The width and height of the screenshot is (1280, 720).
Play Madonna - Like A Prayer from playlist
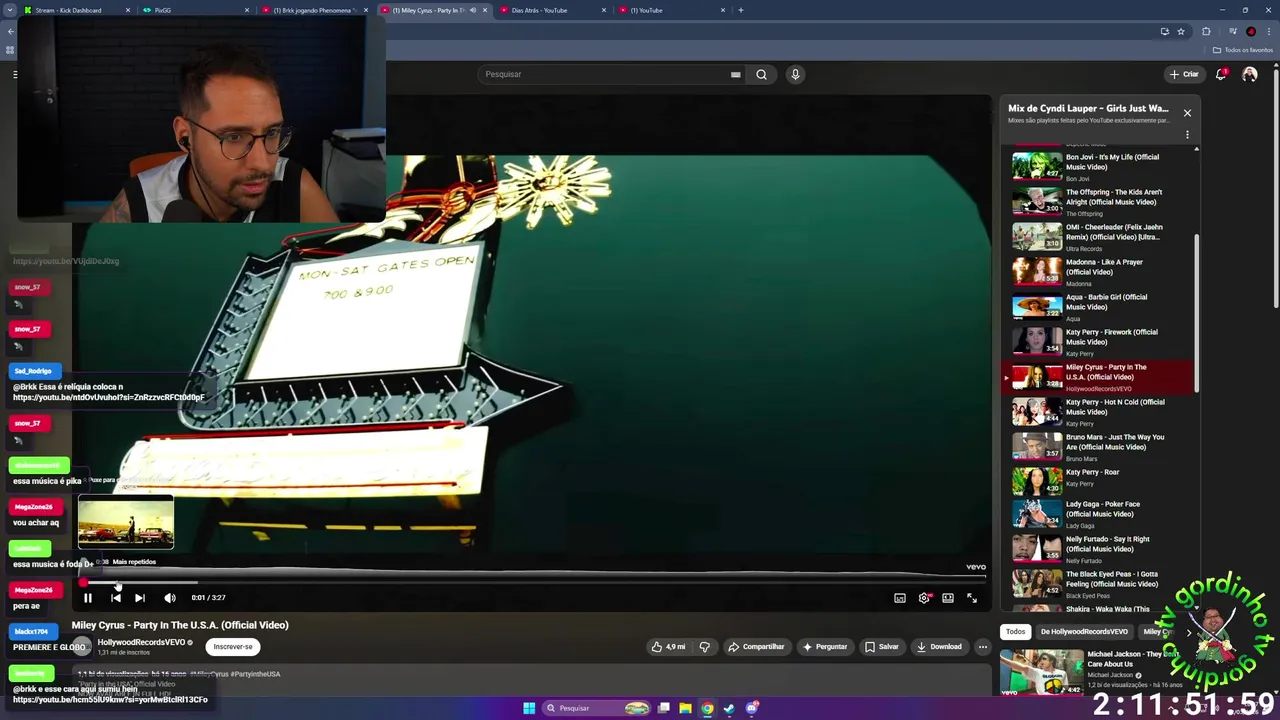tap(1099, 272)
